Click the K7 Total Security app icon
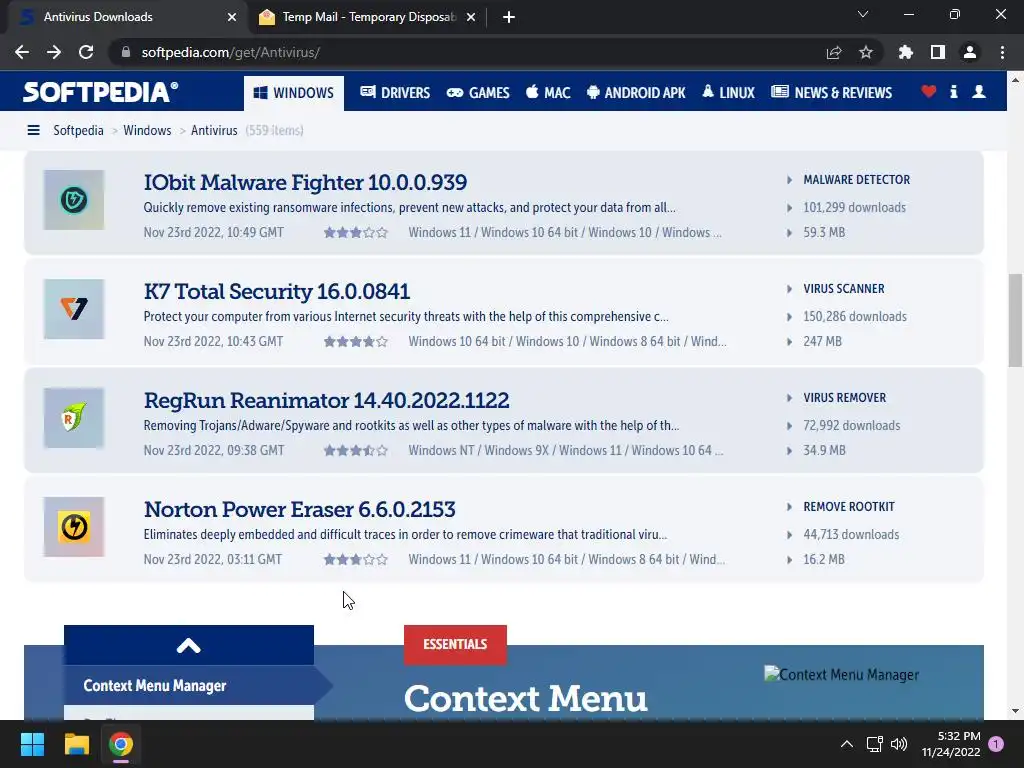This screenshot has width=1024, height=768. pos(74,309)
